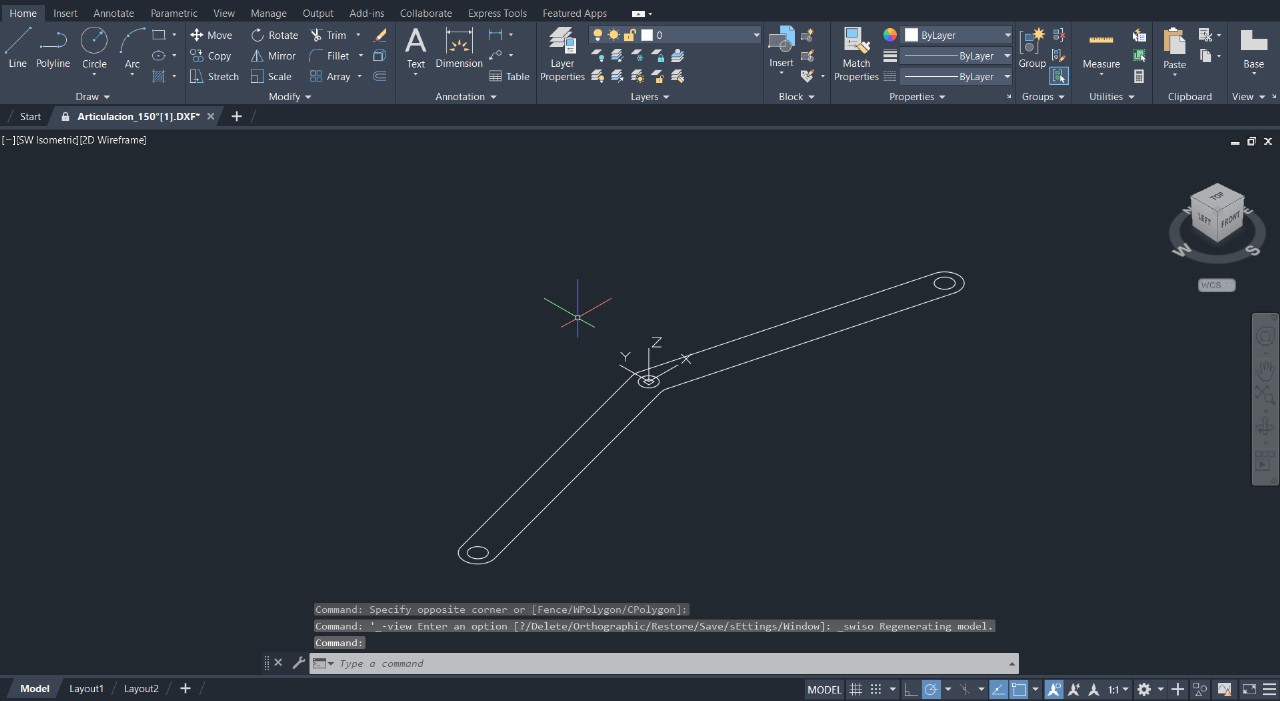Open the Annotate ribbon tab
The width and height of the screenshot is (1280, 701).
[113, 13]
